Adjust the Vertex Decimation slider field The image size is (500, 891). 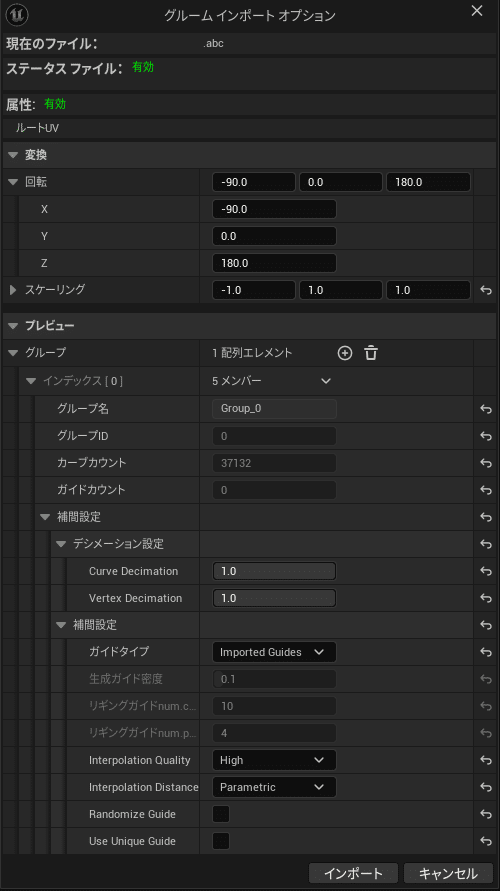[x=274, y=598]
